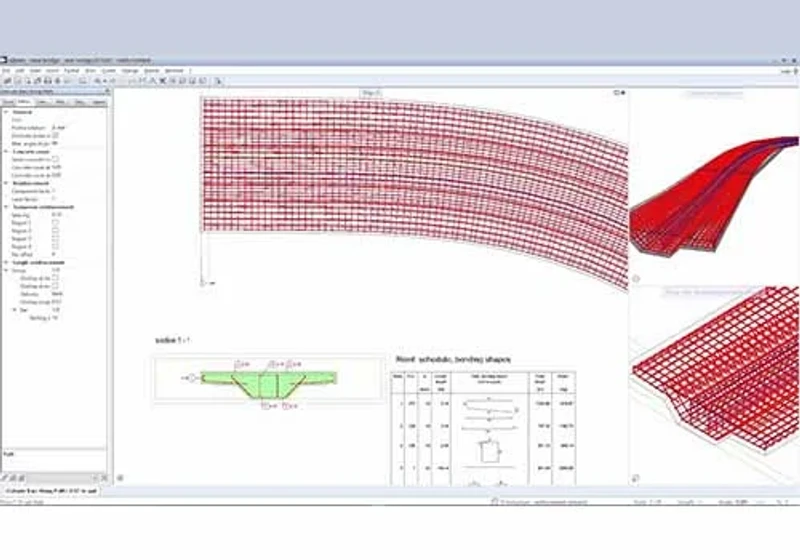Open the Repeat menu

152,71
